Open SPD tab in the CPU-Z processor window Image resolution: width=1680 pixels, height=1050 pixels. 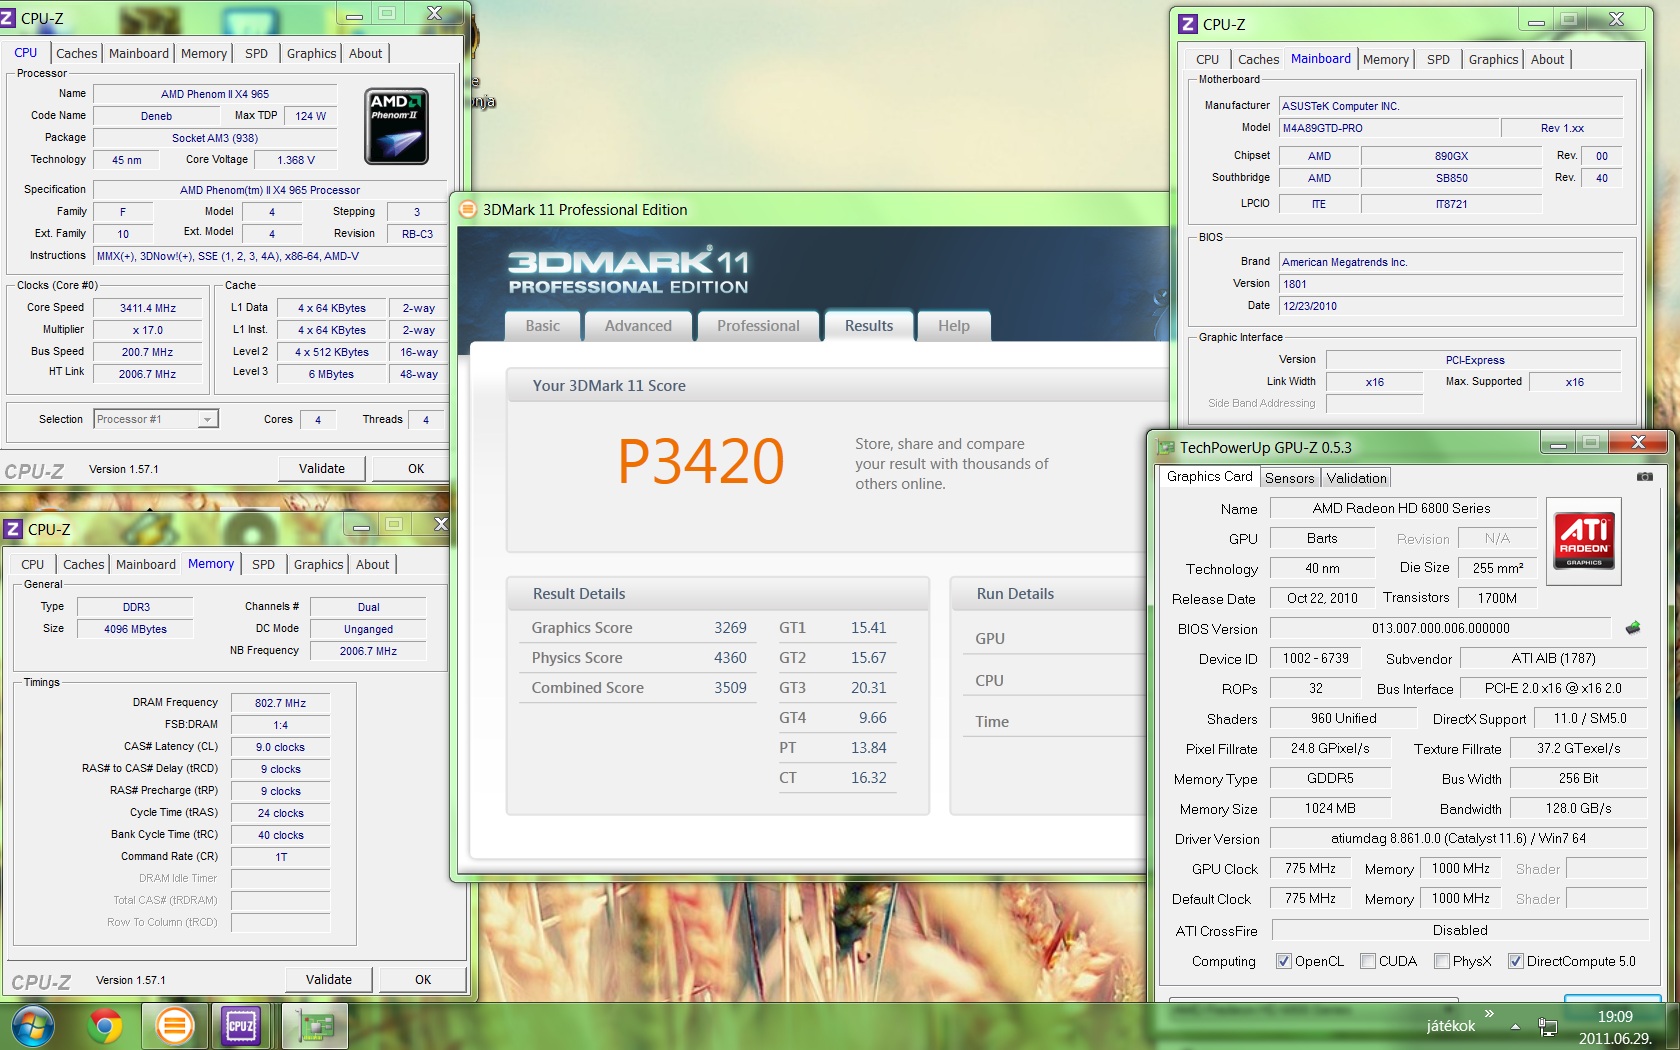pyautogui.click(x=256, y=54)
